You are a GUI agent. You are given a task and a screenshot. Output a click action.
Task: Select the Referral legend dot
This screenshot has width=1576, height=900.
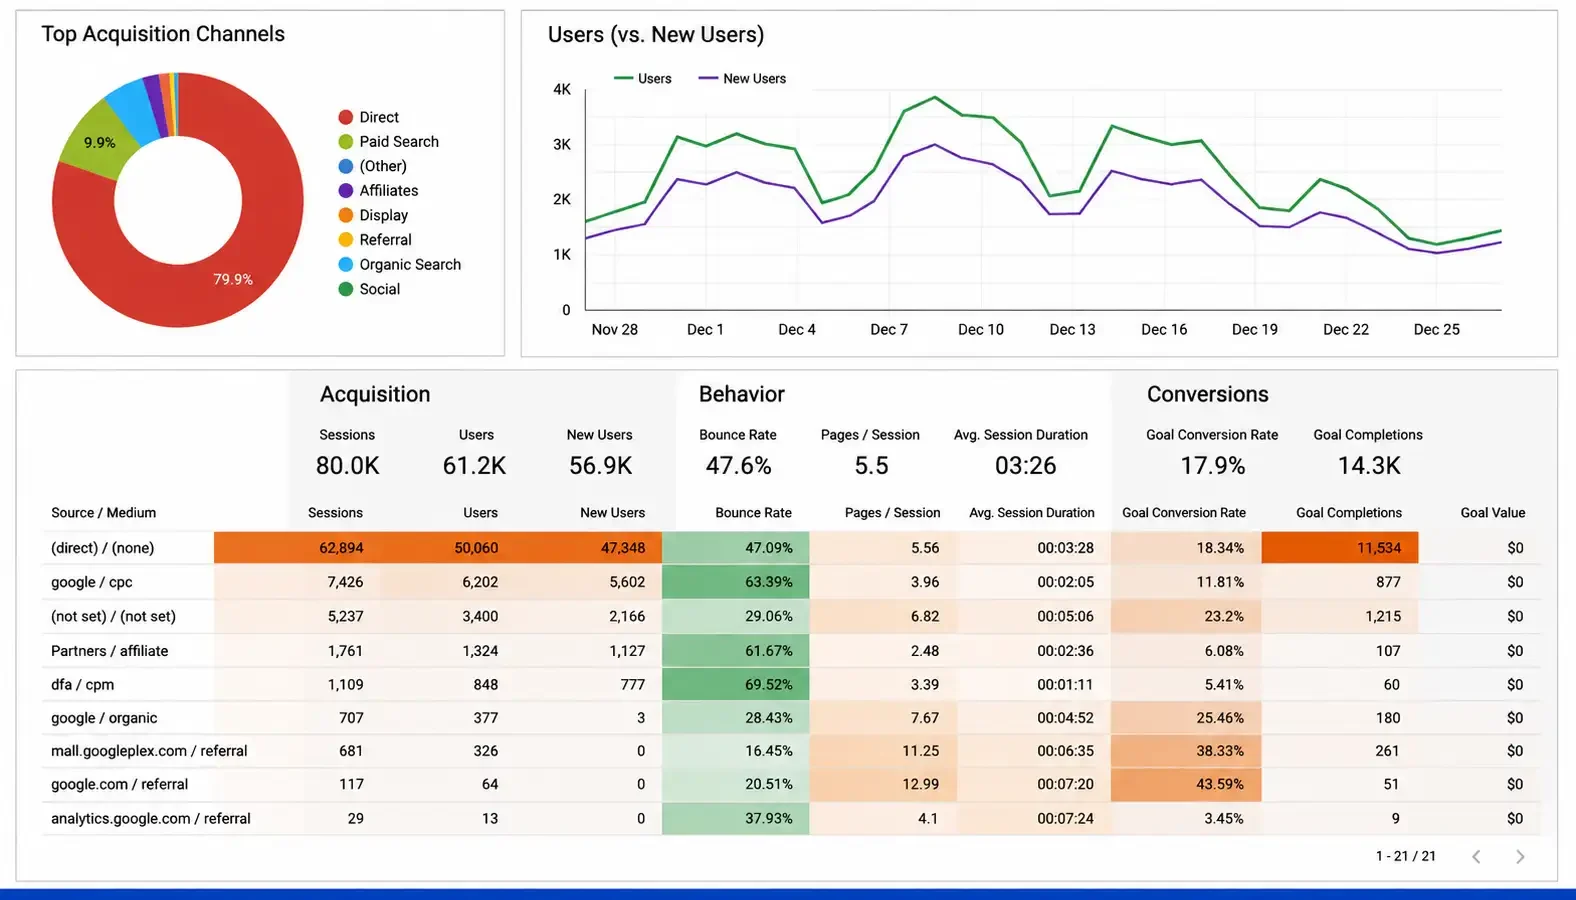(x=346, y=240)
